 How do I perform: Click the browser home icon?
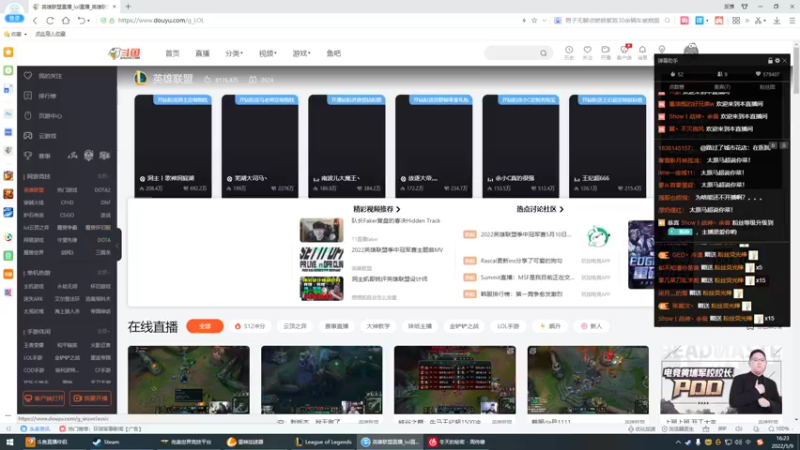coord(66,20)
